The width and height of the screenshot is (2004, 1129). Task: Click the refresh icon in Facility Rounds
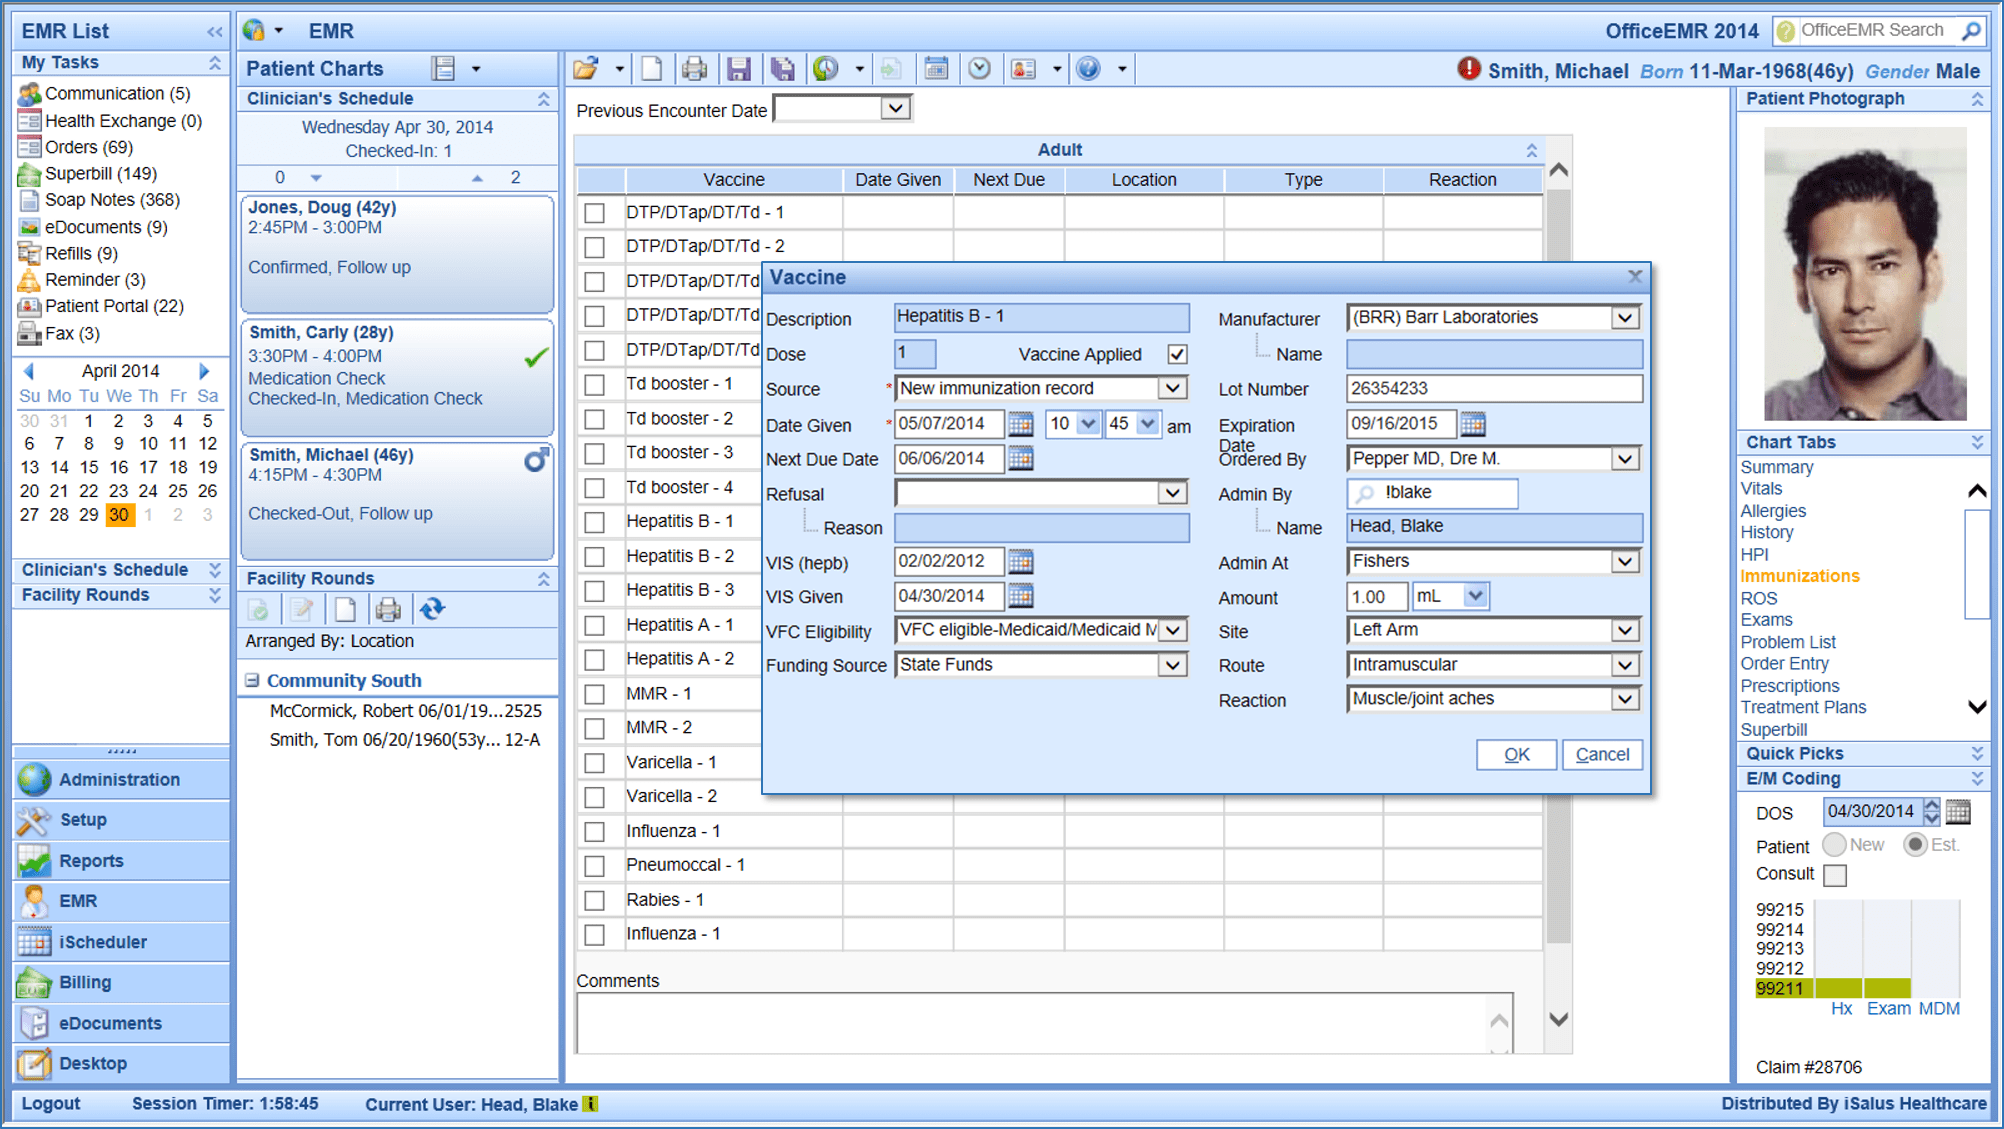[x=432, y=609]
